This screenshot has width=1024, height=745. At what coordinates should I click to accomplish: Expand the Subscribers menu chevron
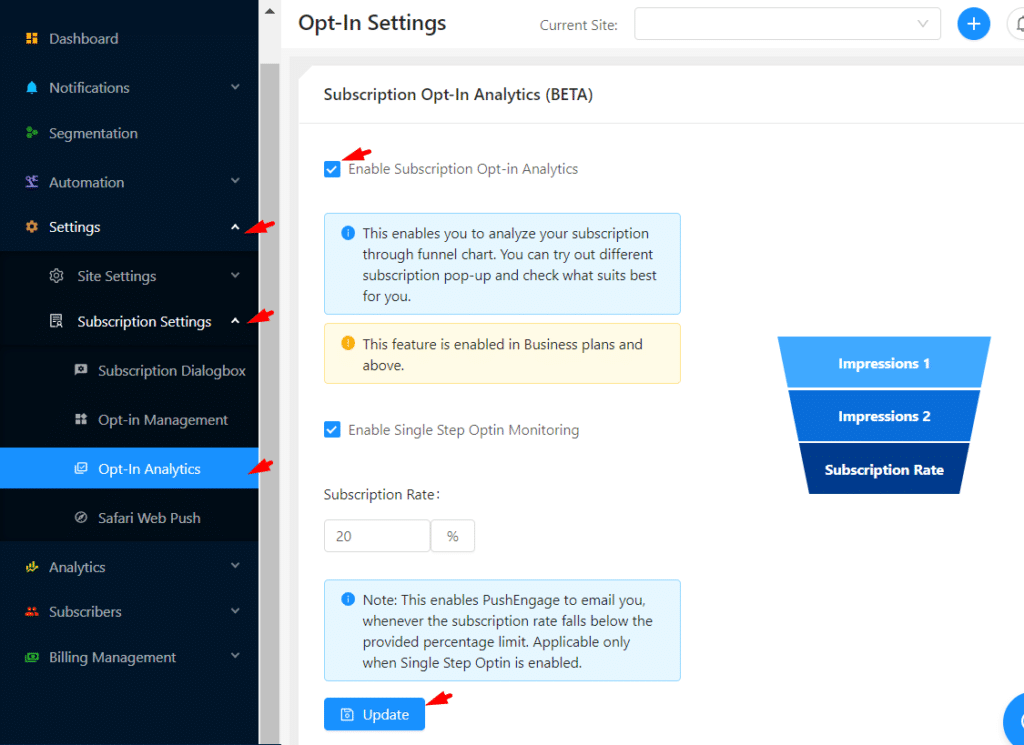pos(235,611)
